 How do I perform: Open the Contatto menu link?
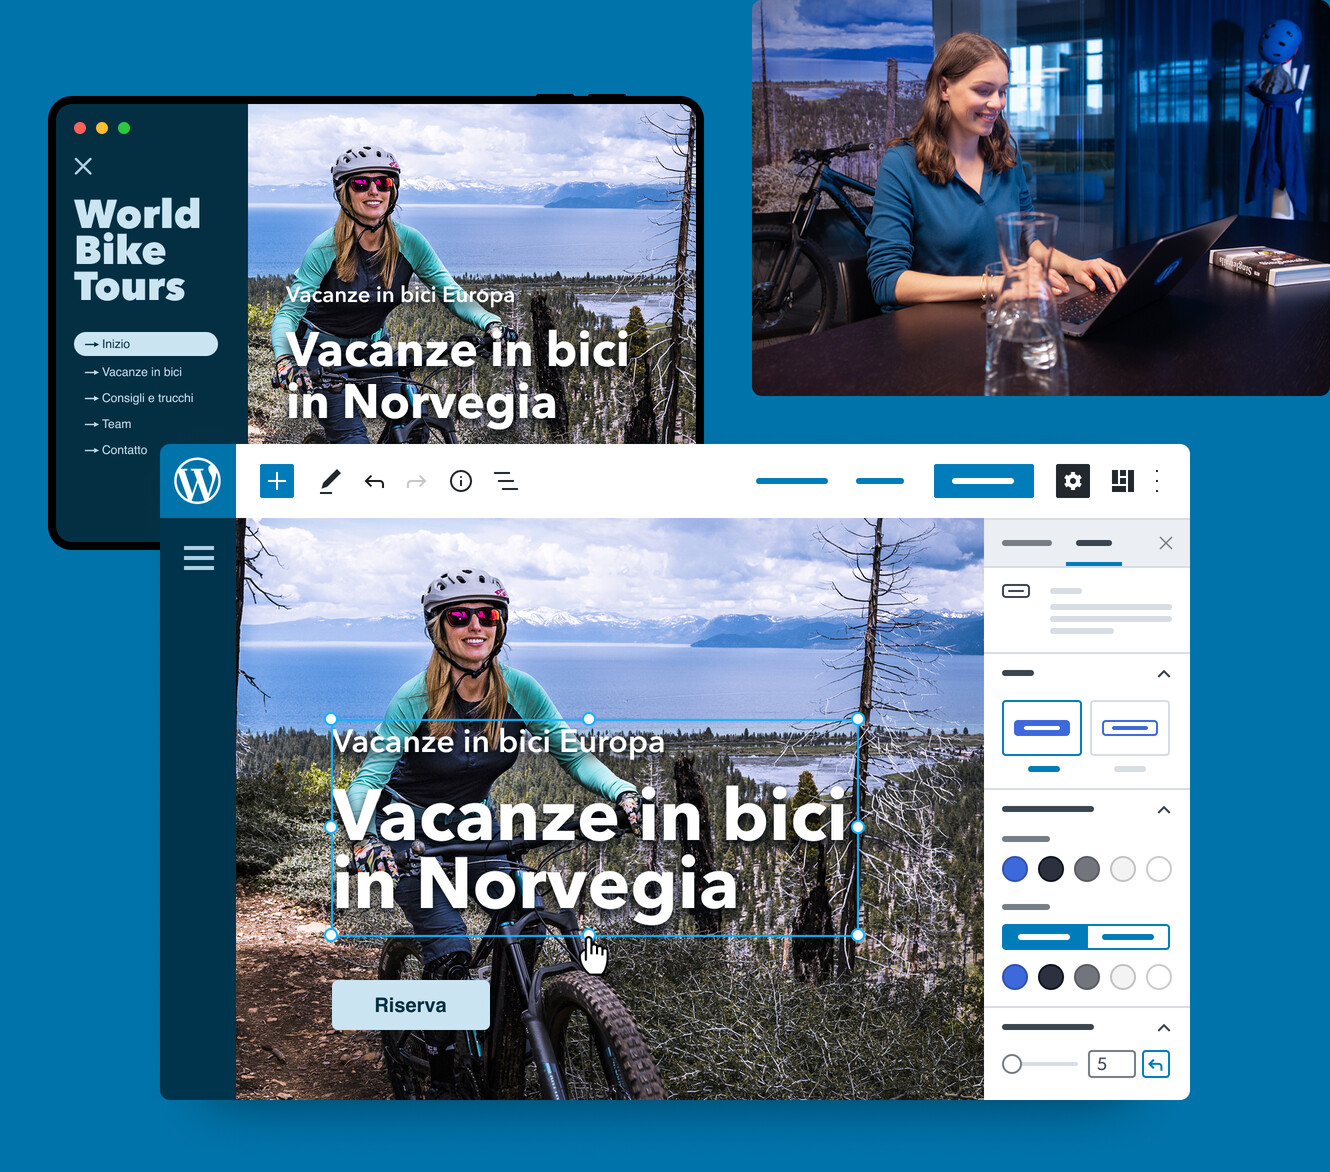(116, 450)
